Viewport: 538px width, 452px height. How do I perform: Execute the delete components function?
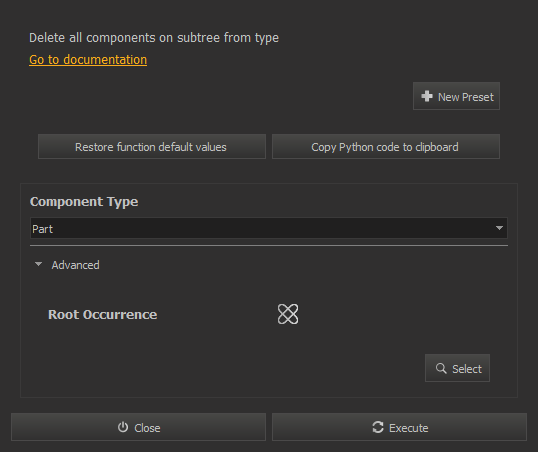click(x=399, y=427)
